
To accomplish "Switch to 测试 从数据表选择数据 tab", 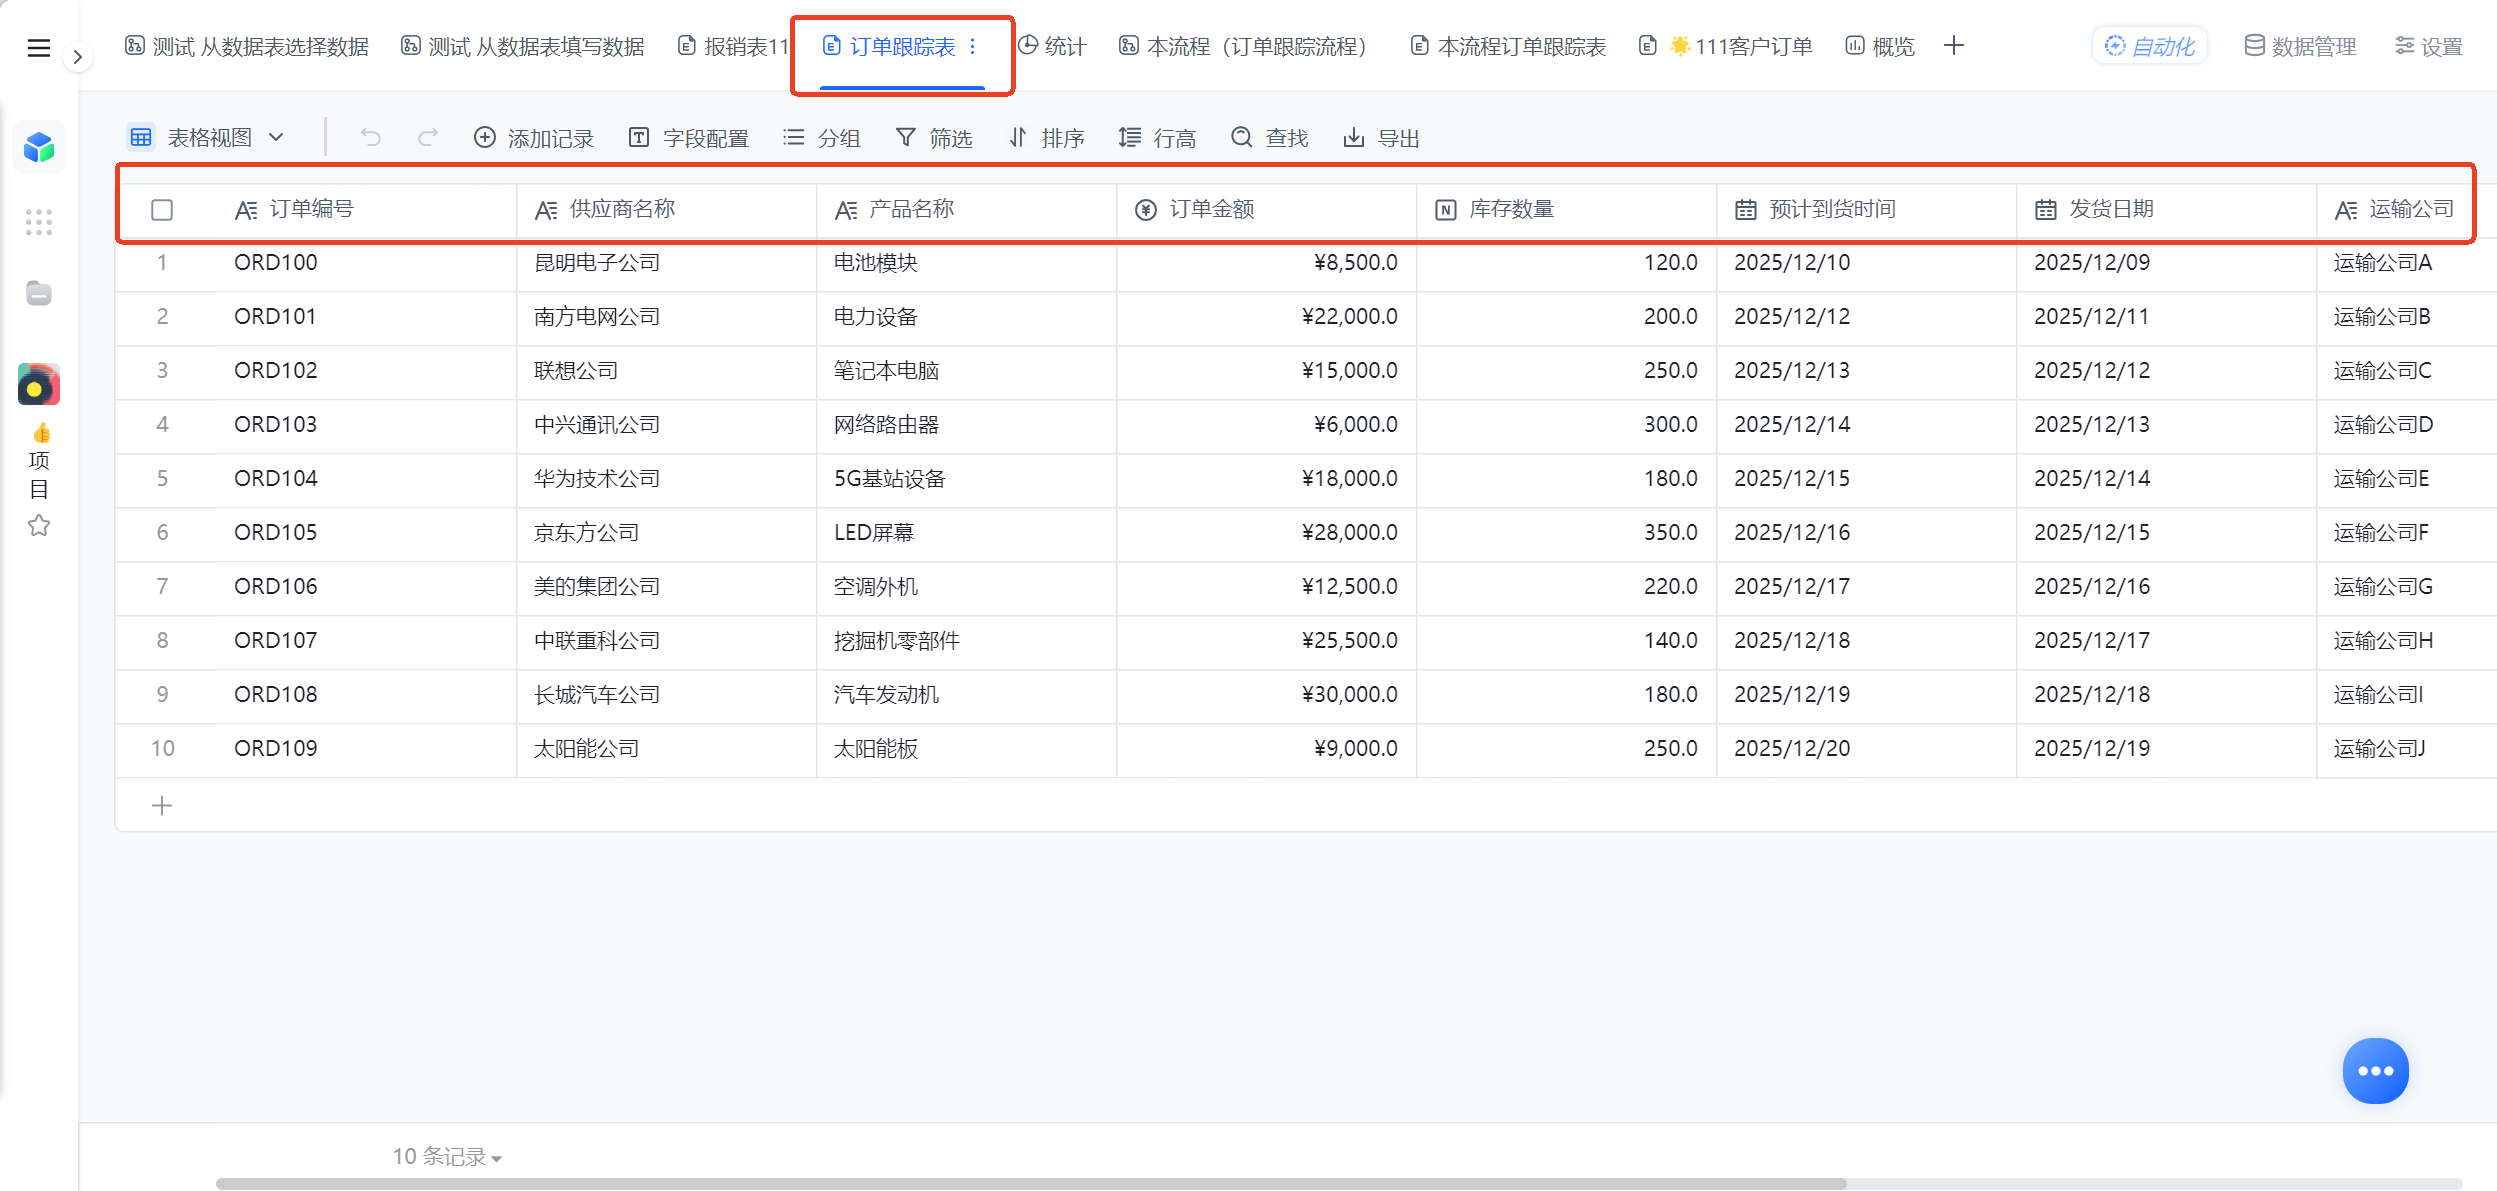I will coord(247,47).
